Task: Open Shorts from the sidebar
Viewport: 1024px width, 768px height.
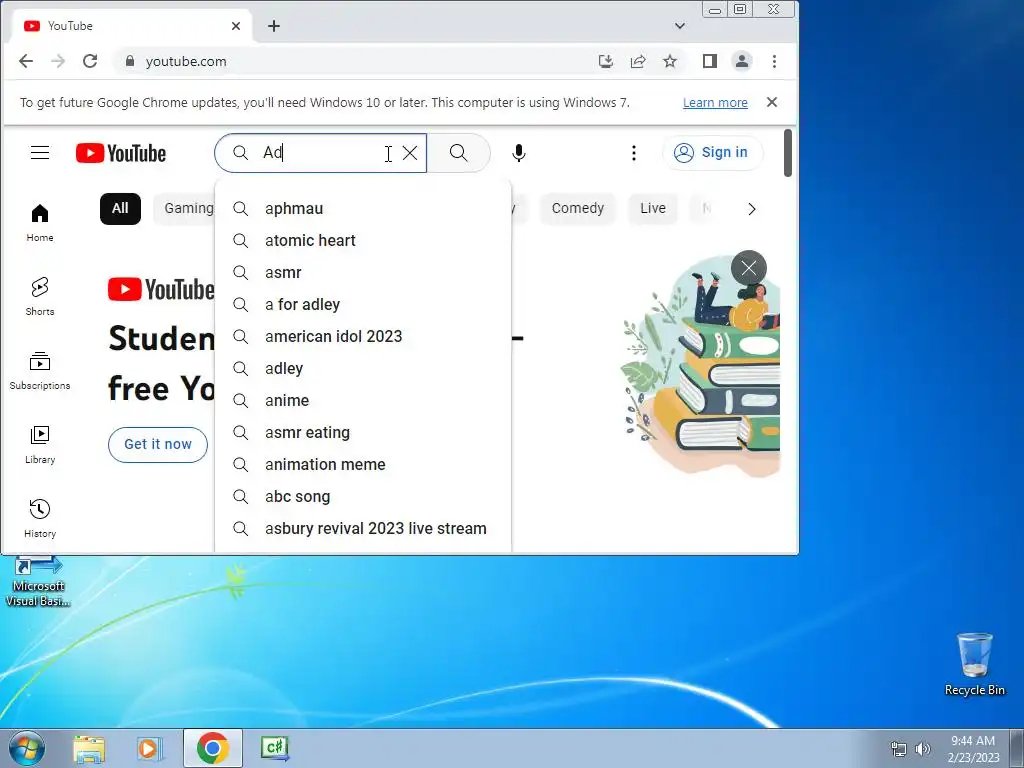Action: pyautogui.click(x=40, y=296)
